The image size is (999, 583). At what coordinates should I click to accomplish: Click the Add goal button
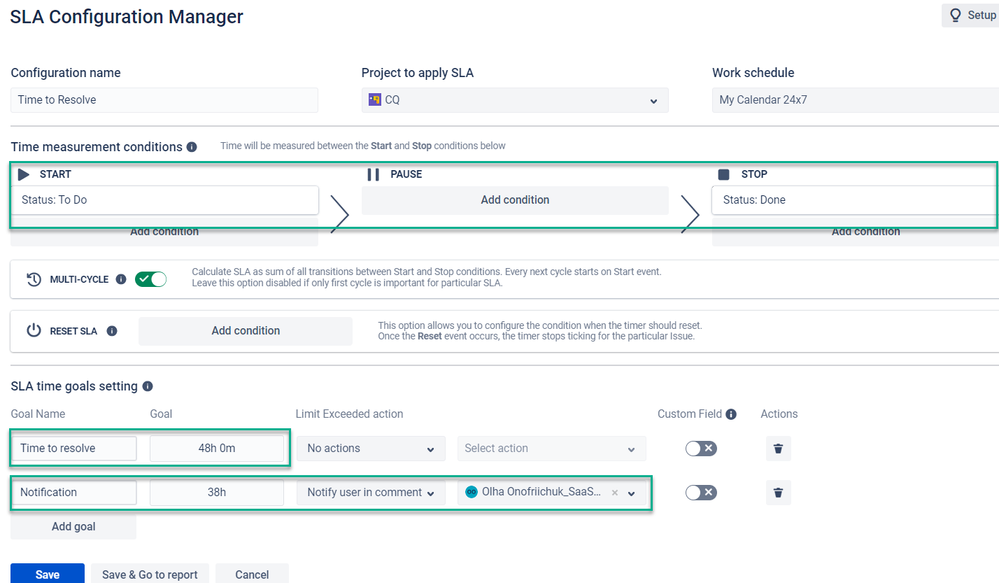(73, 526)
